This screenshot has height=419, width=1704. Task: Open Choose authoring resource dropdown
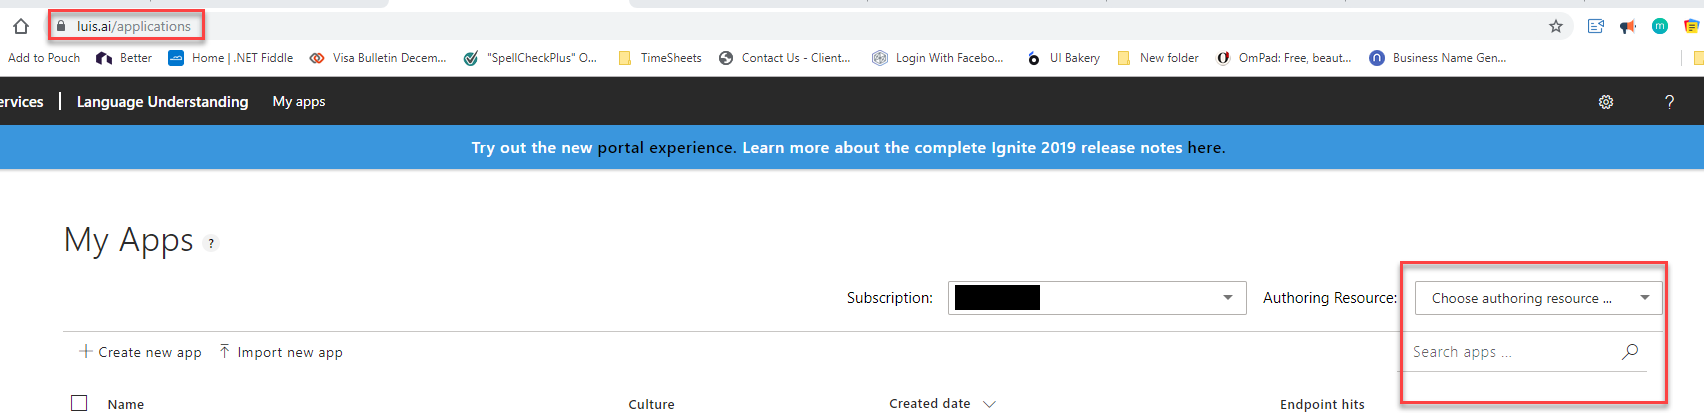[x=1538, y=298]
